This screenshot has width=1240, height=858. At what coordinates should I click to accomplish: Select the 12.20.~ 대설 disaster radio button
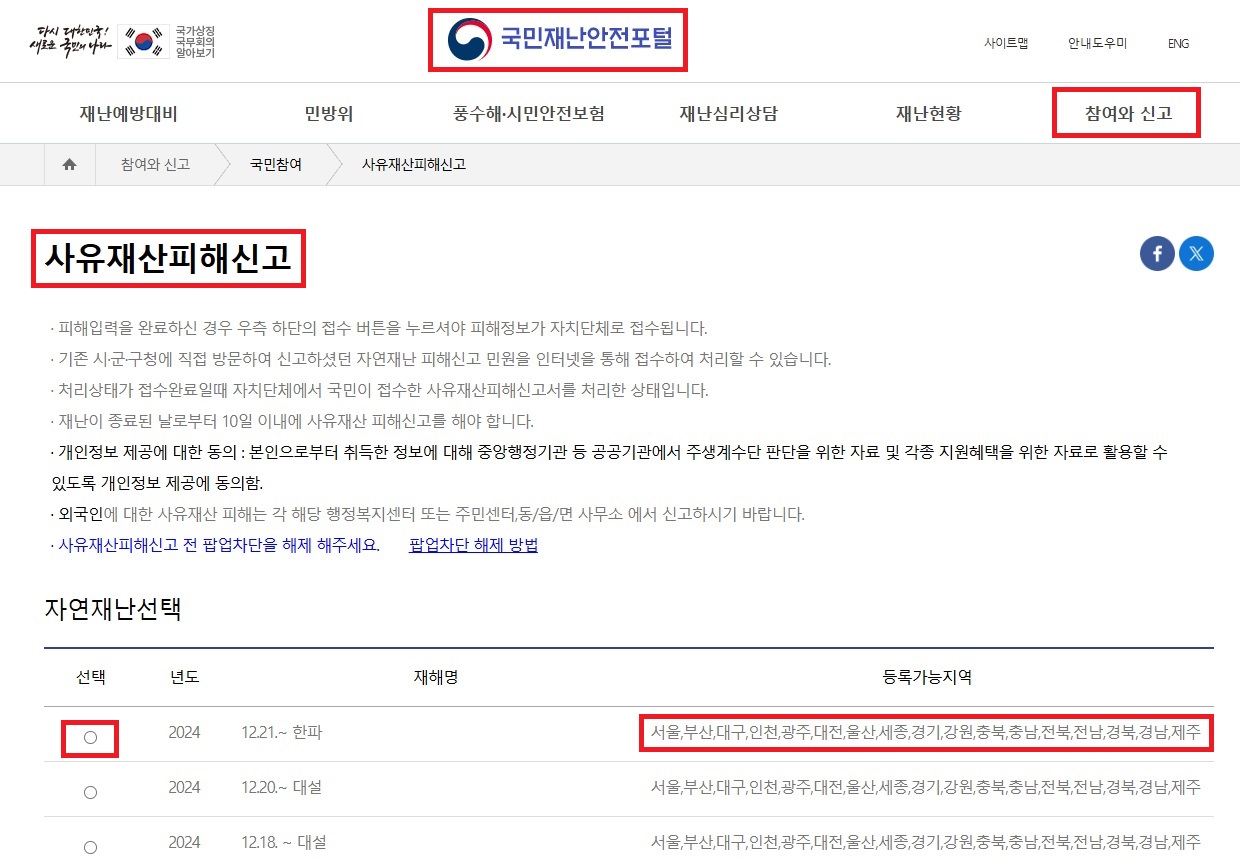(90, 791)
